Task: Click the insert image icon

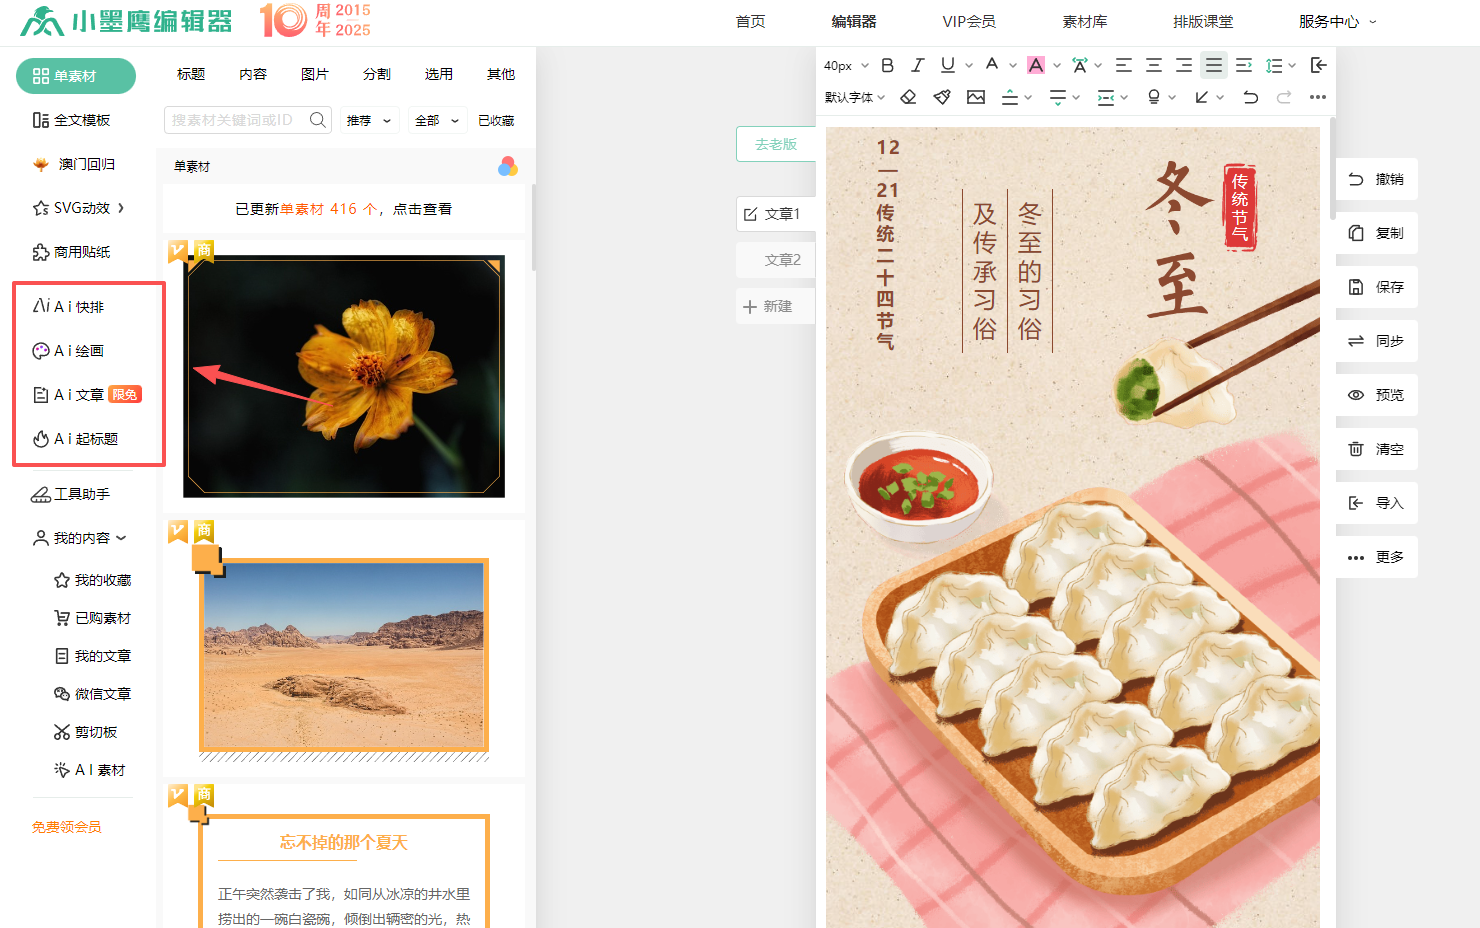Action: click(x=976, y=97)
